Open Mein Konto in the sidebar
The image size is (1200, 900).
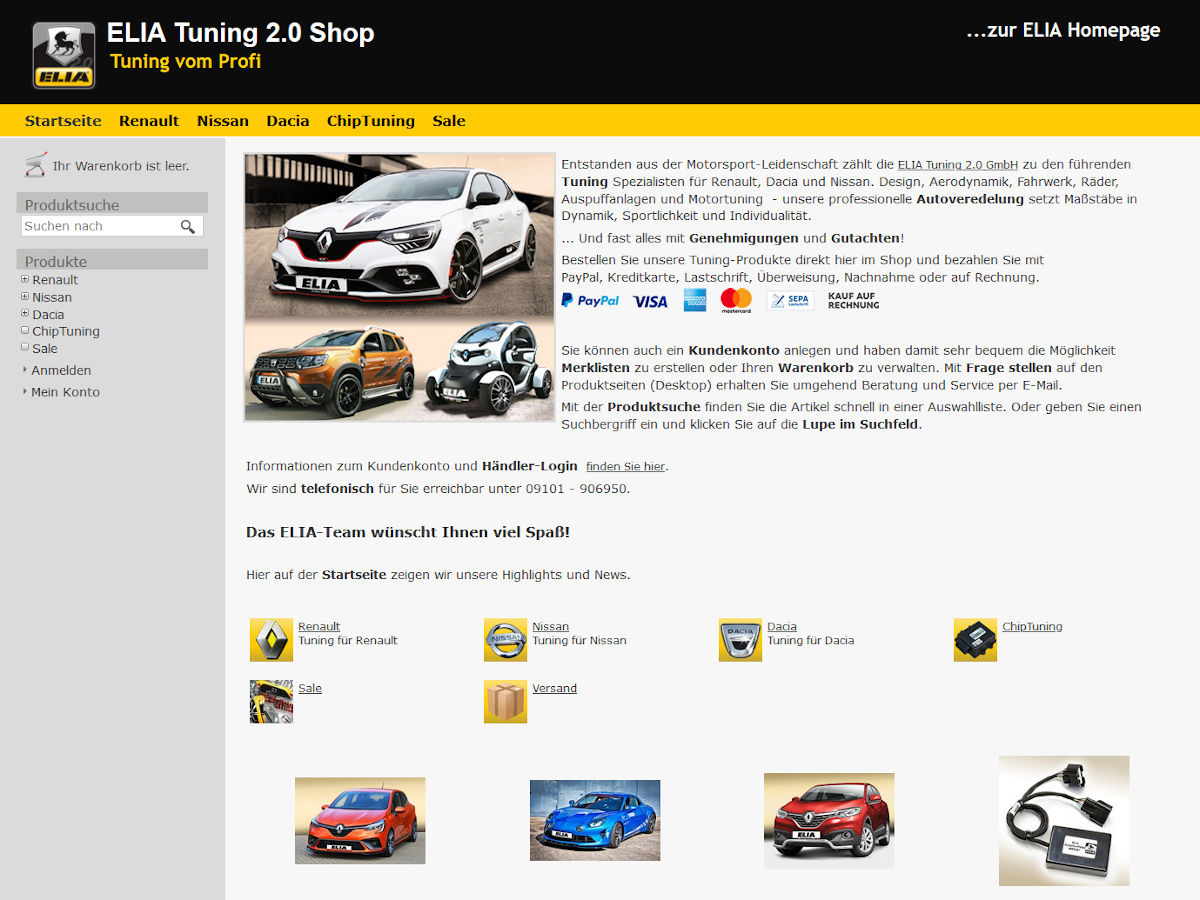pyautogui.click(x=65, y=392)
